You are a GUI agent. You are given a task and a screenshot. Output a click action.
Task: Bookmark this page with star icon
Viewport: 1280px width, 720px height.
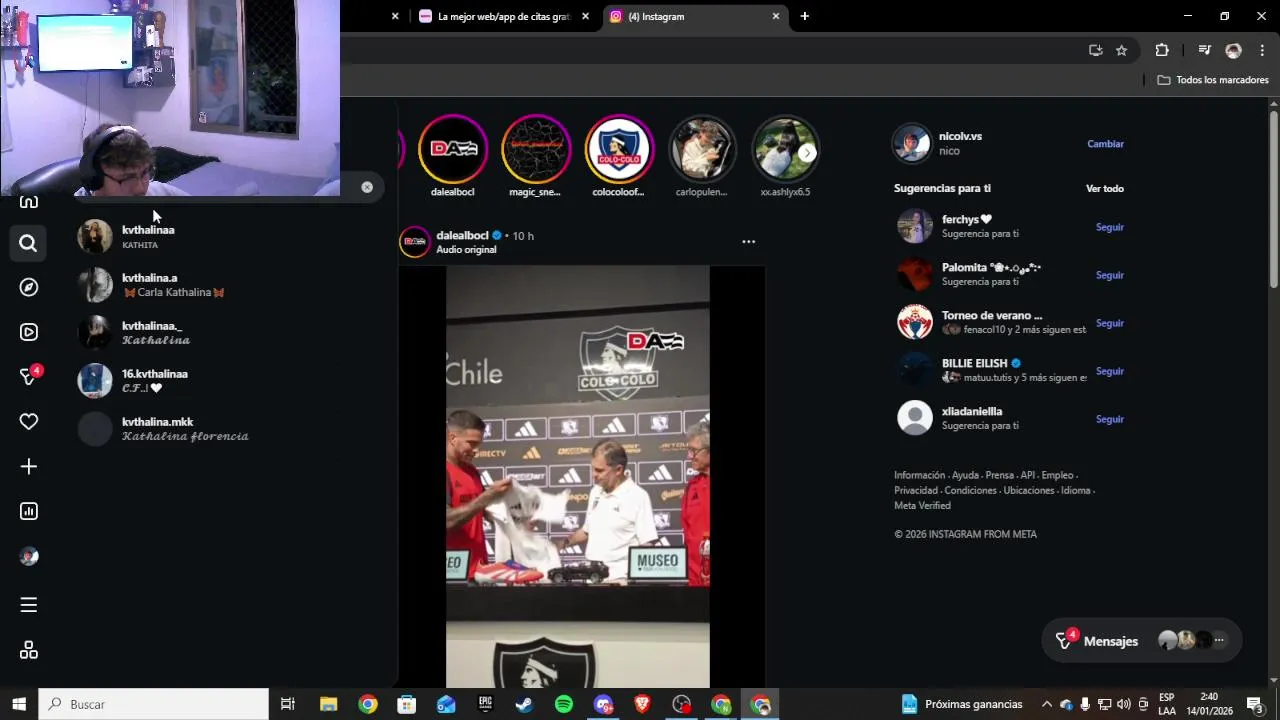click(x=1121, y=50)
